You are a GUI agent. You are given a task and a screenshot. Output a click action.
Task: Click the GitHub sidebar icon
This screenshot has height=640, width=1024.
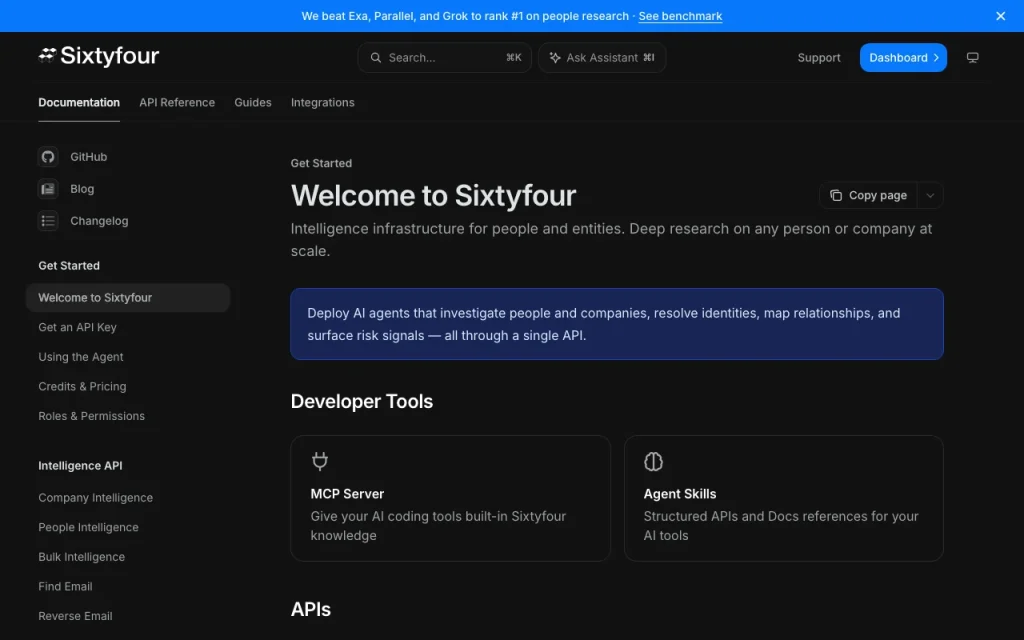[48, 157]
